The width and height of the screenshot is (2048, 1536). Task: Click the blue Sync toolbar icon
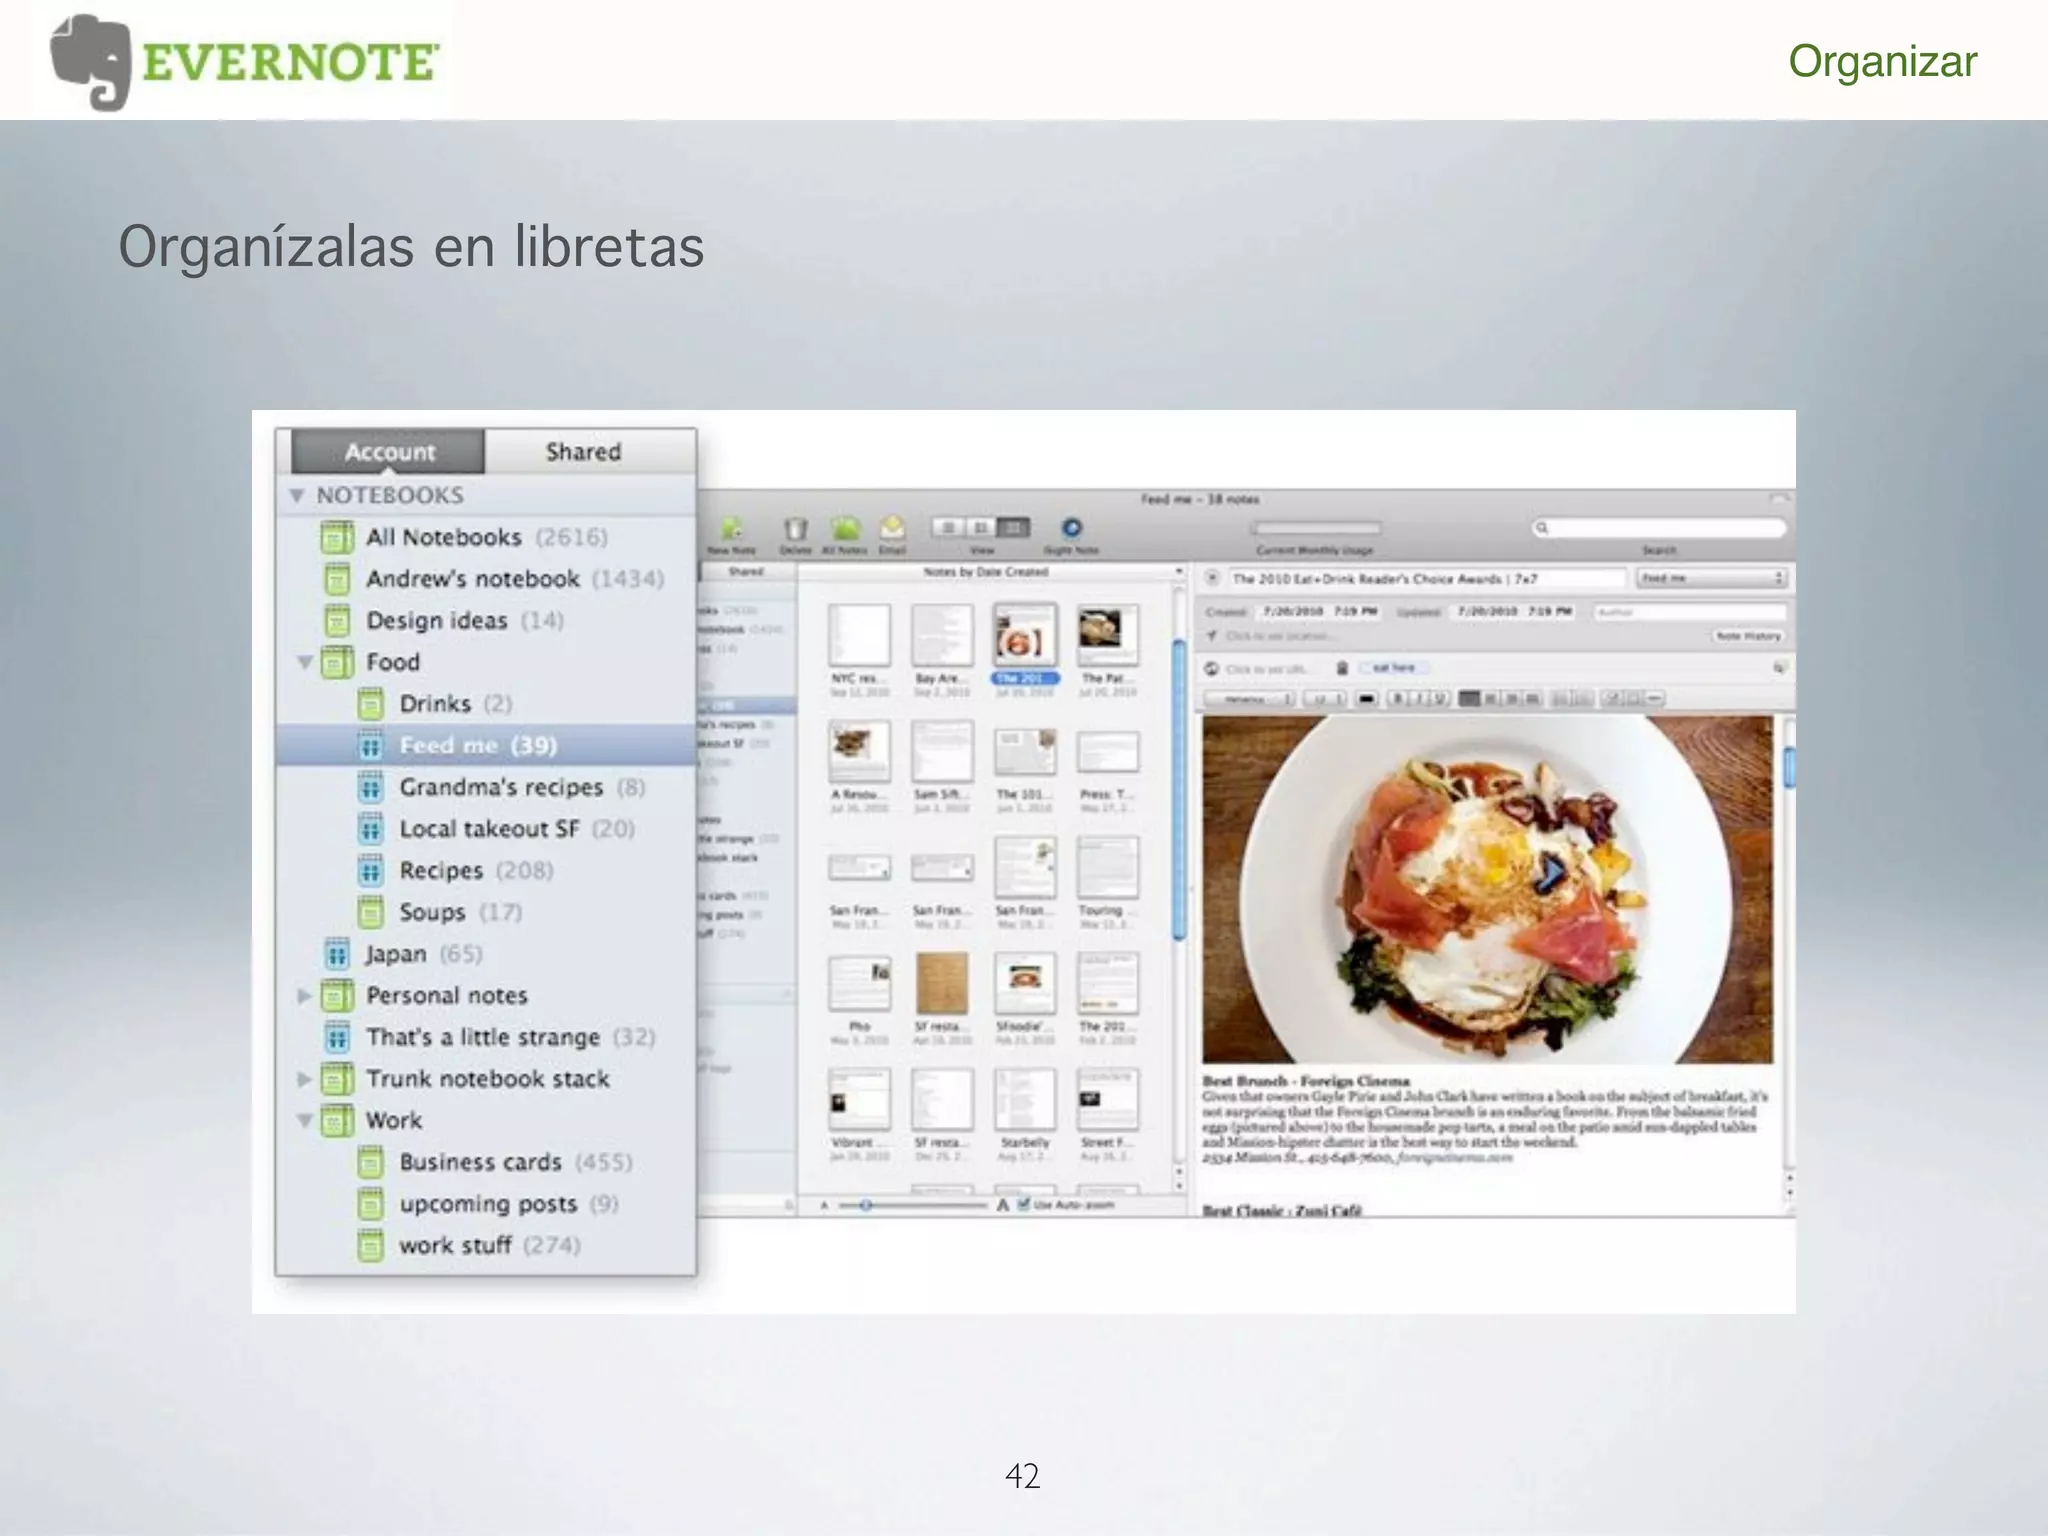(1071, 527)
